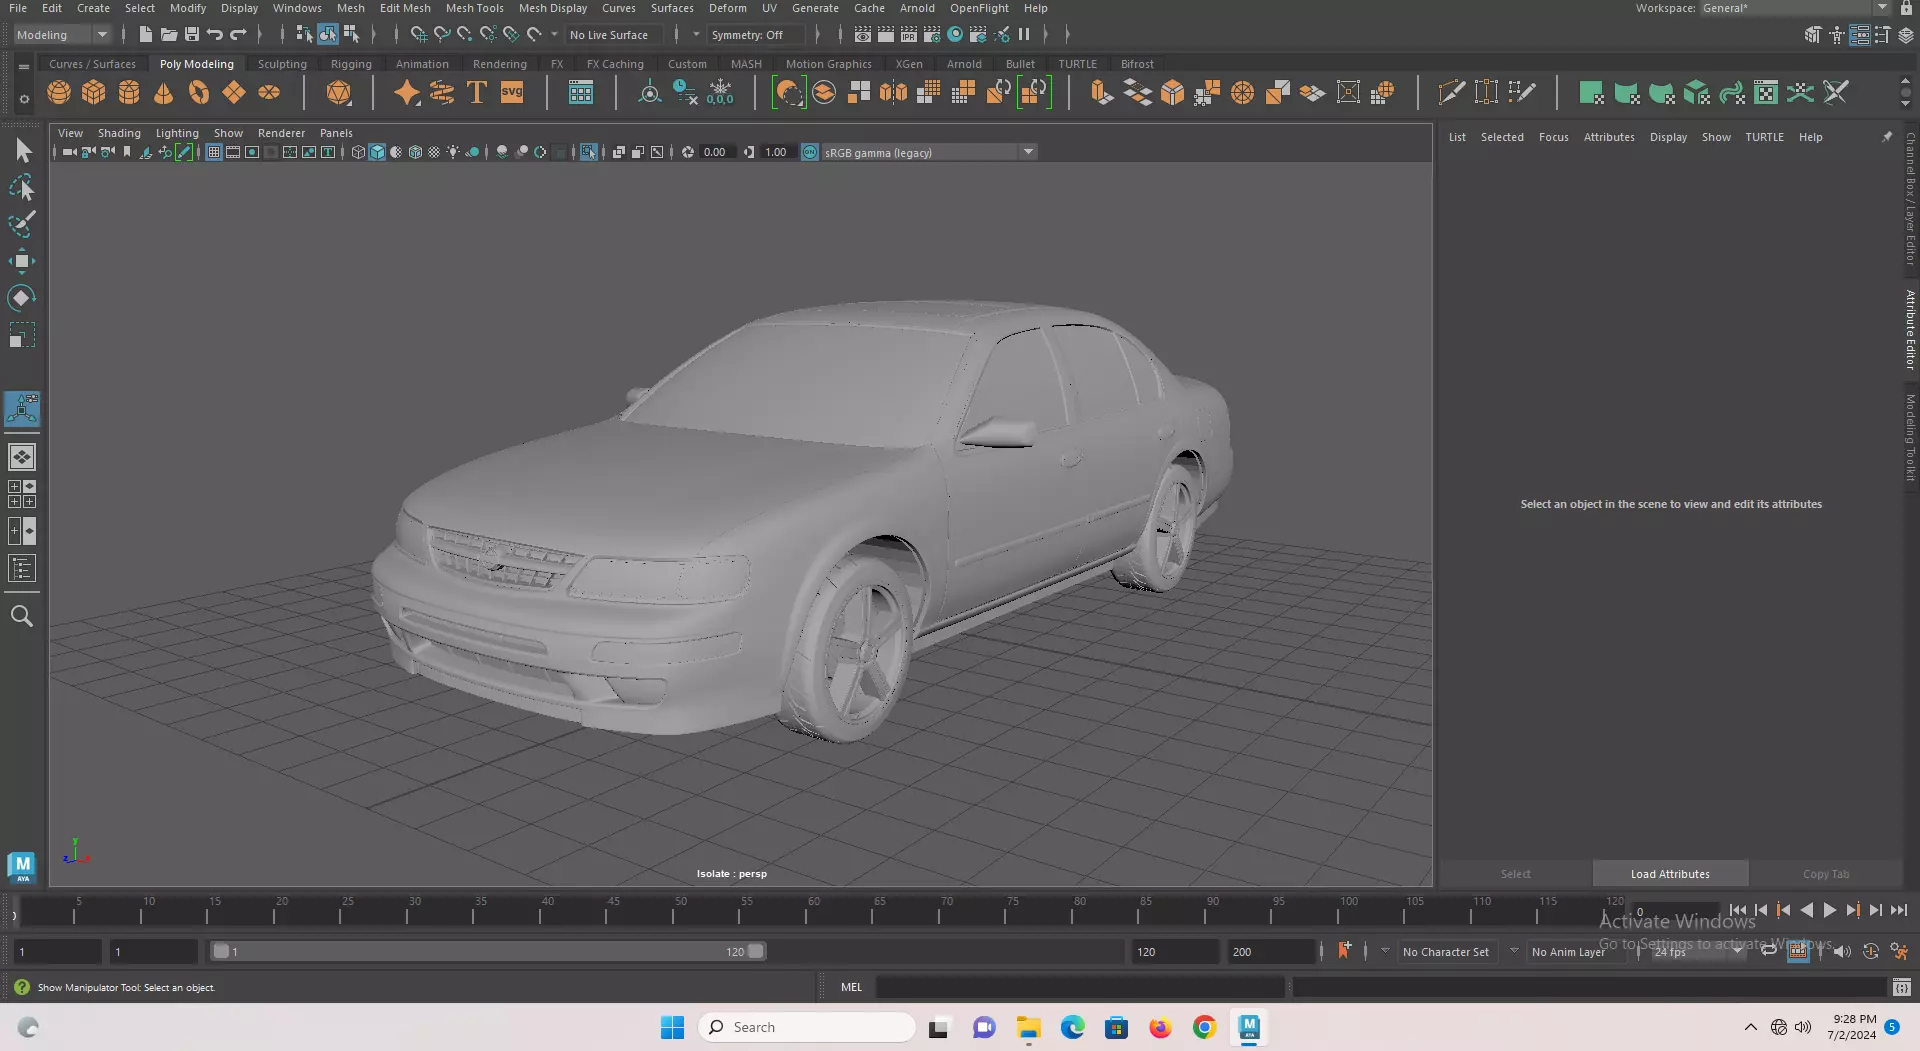Click the Save Scene disk icon
This screenshot has height=1051, width=1920.
click(x=192, y=34)
